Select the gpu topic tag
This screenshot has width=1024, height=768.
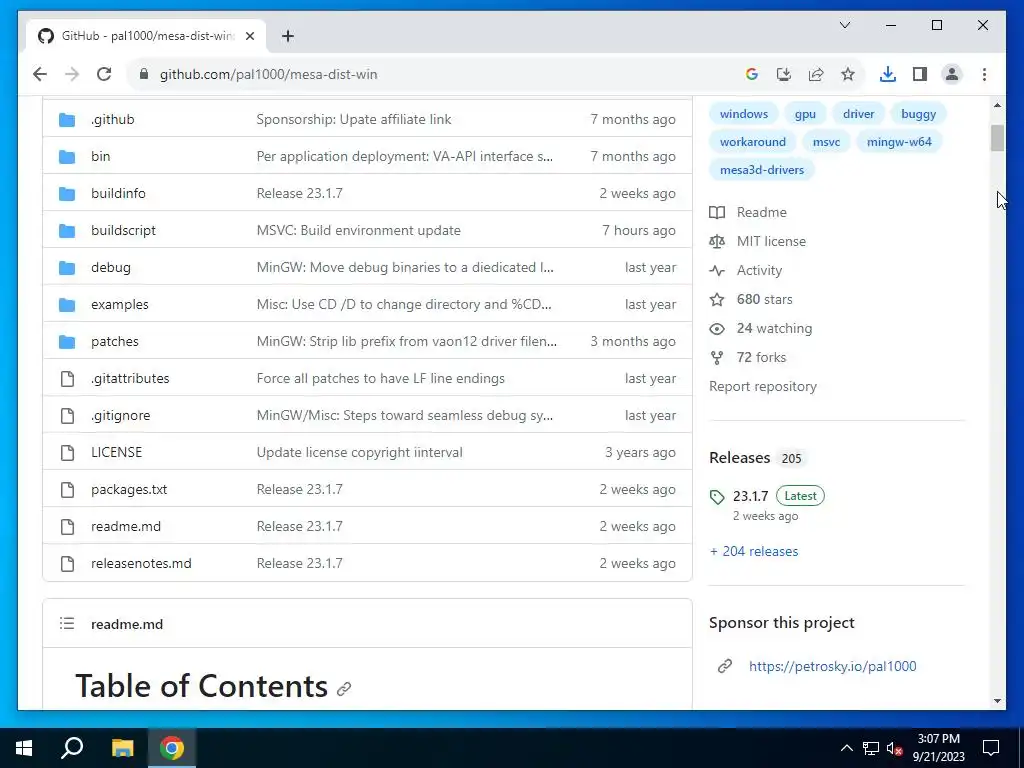click(x=805, y=114)
